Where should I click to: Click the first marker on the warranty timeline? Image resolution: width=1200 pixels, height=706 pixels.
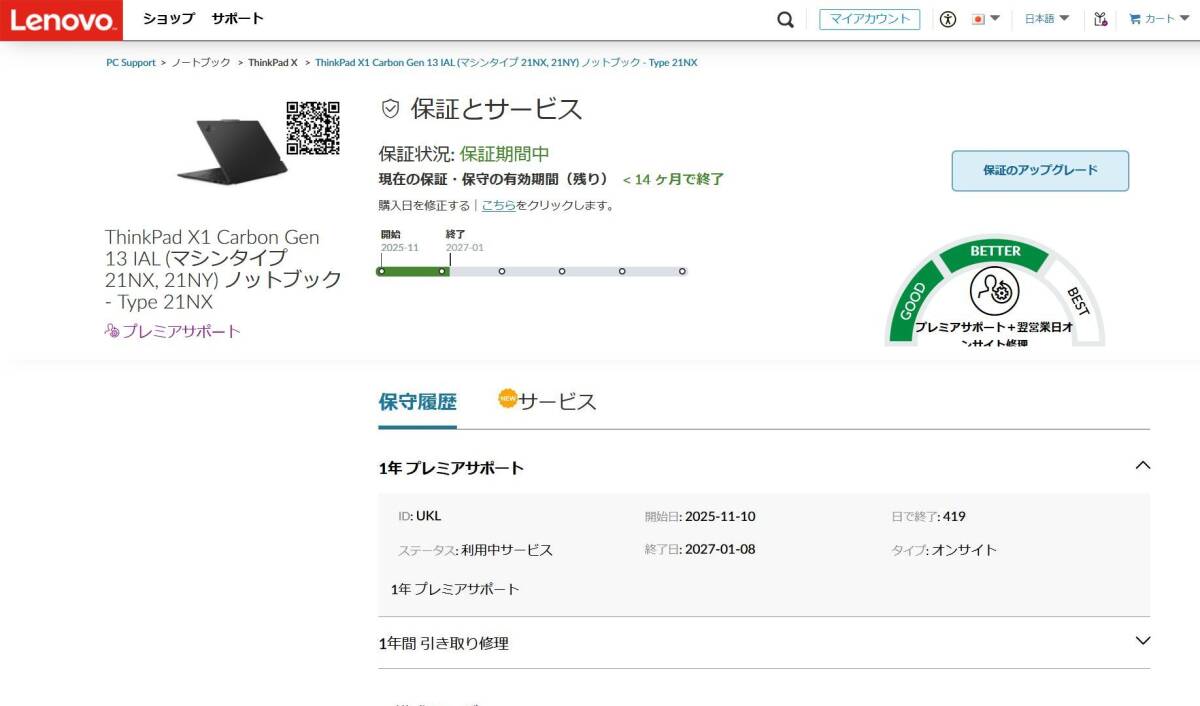tap(383, 271)
